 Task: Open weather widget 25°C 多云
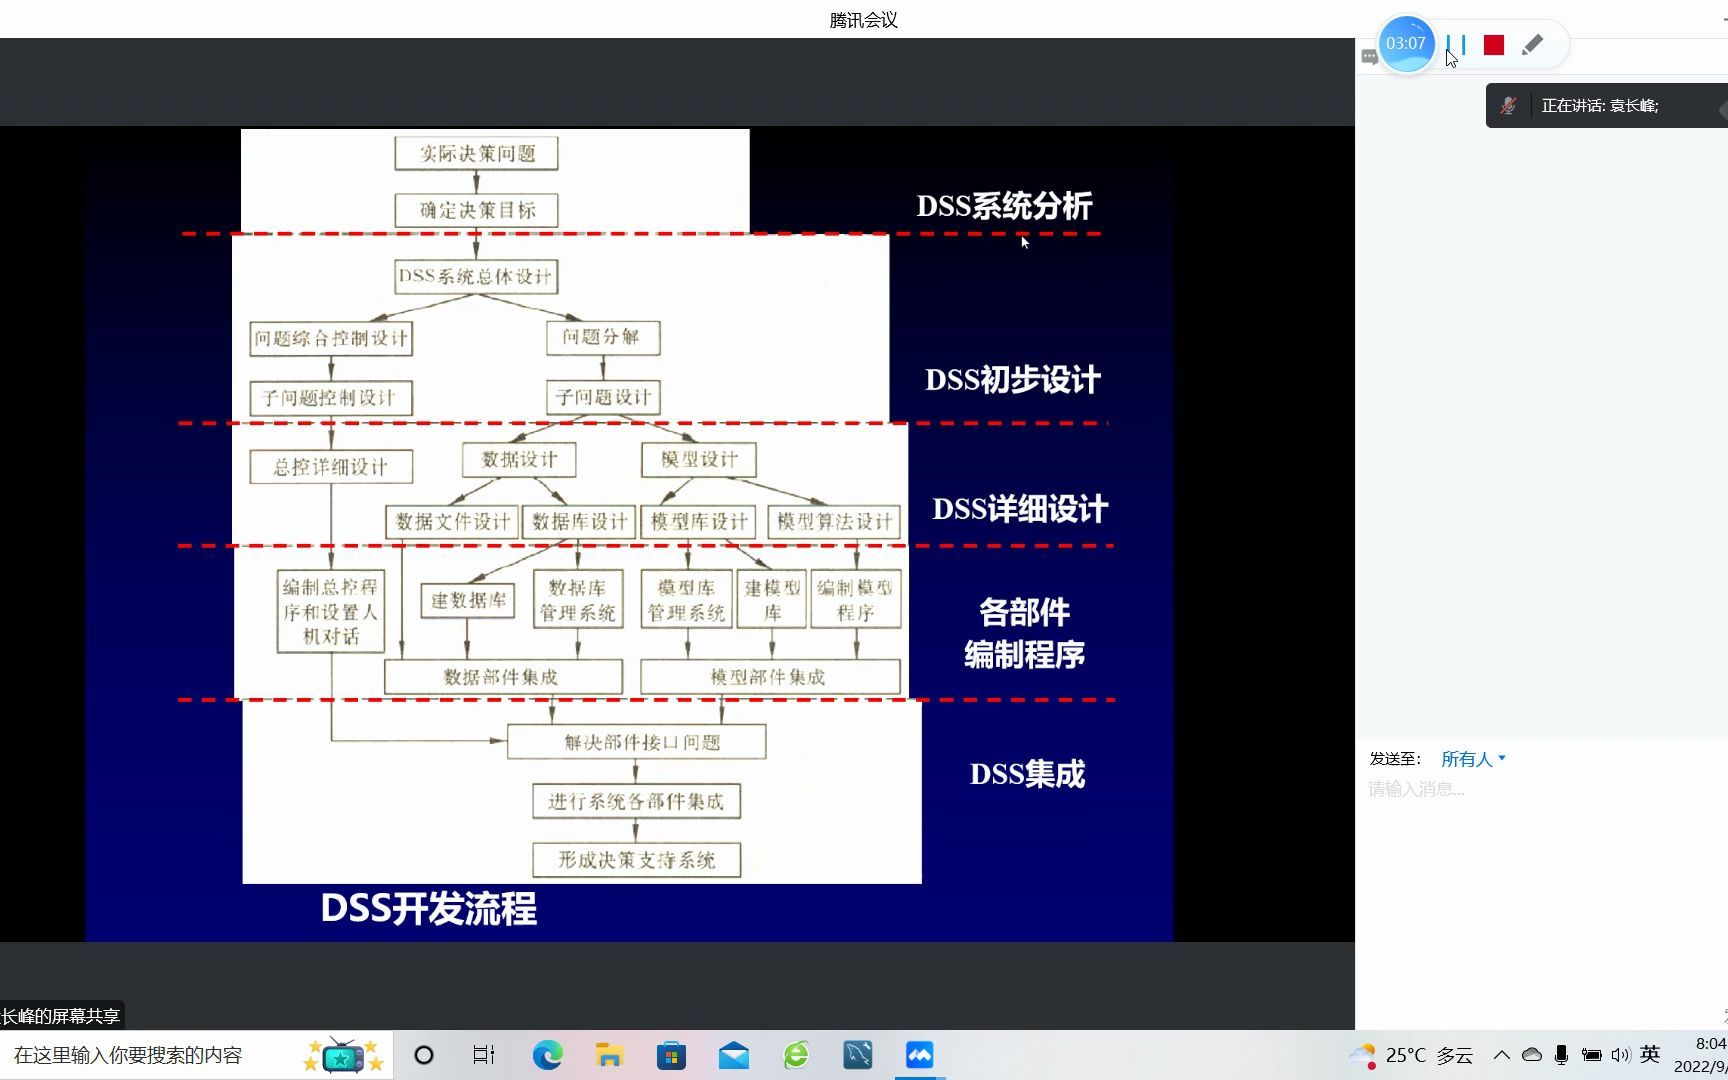click(x=1411, y=1055)
